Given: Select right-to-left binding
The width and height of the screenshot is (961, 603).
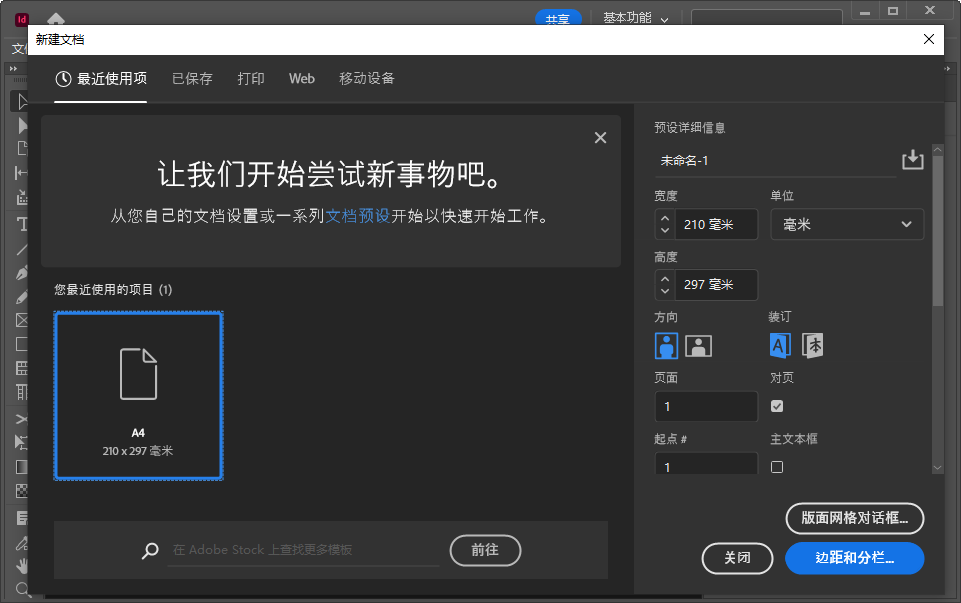Looking at the screenshot, I should 813,346.
